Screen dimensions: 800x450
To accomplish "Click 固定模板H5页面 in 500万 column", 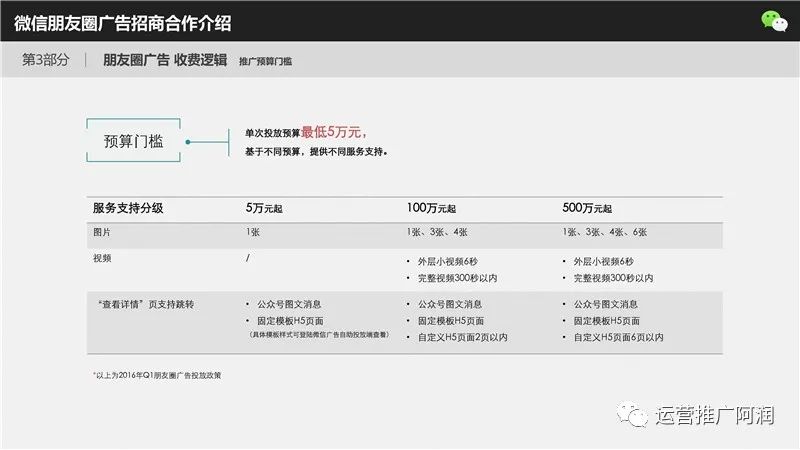I will pyautogui.click(x=606, y=321).
